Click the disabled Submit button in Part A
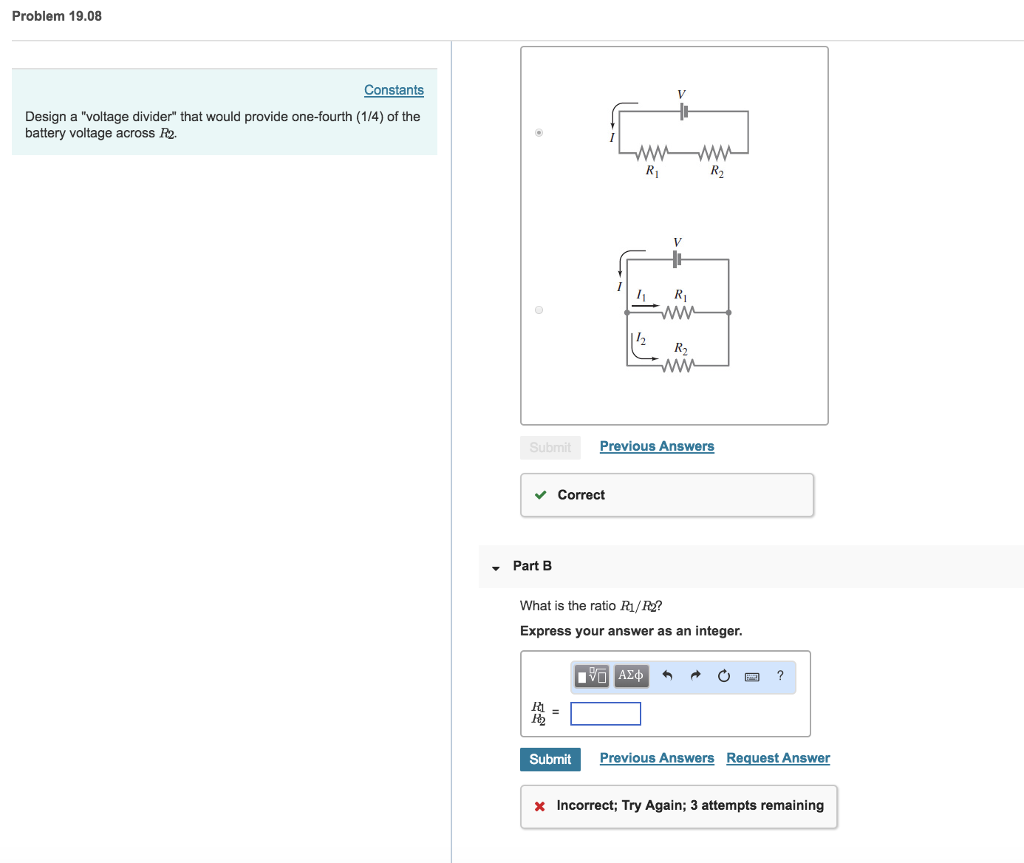The height and width of the screenshot is (863, 1024). click(x=550, y=447)
